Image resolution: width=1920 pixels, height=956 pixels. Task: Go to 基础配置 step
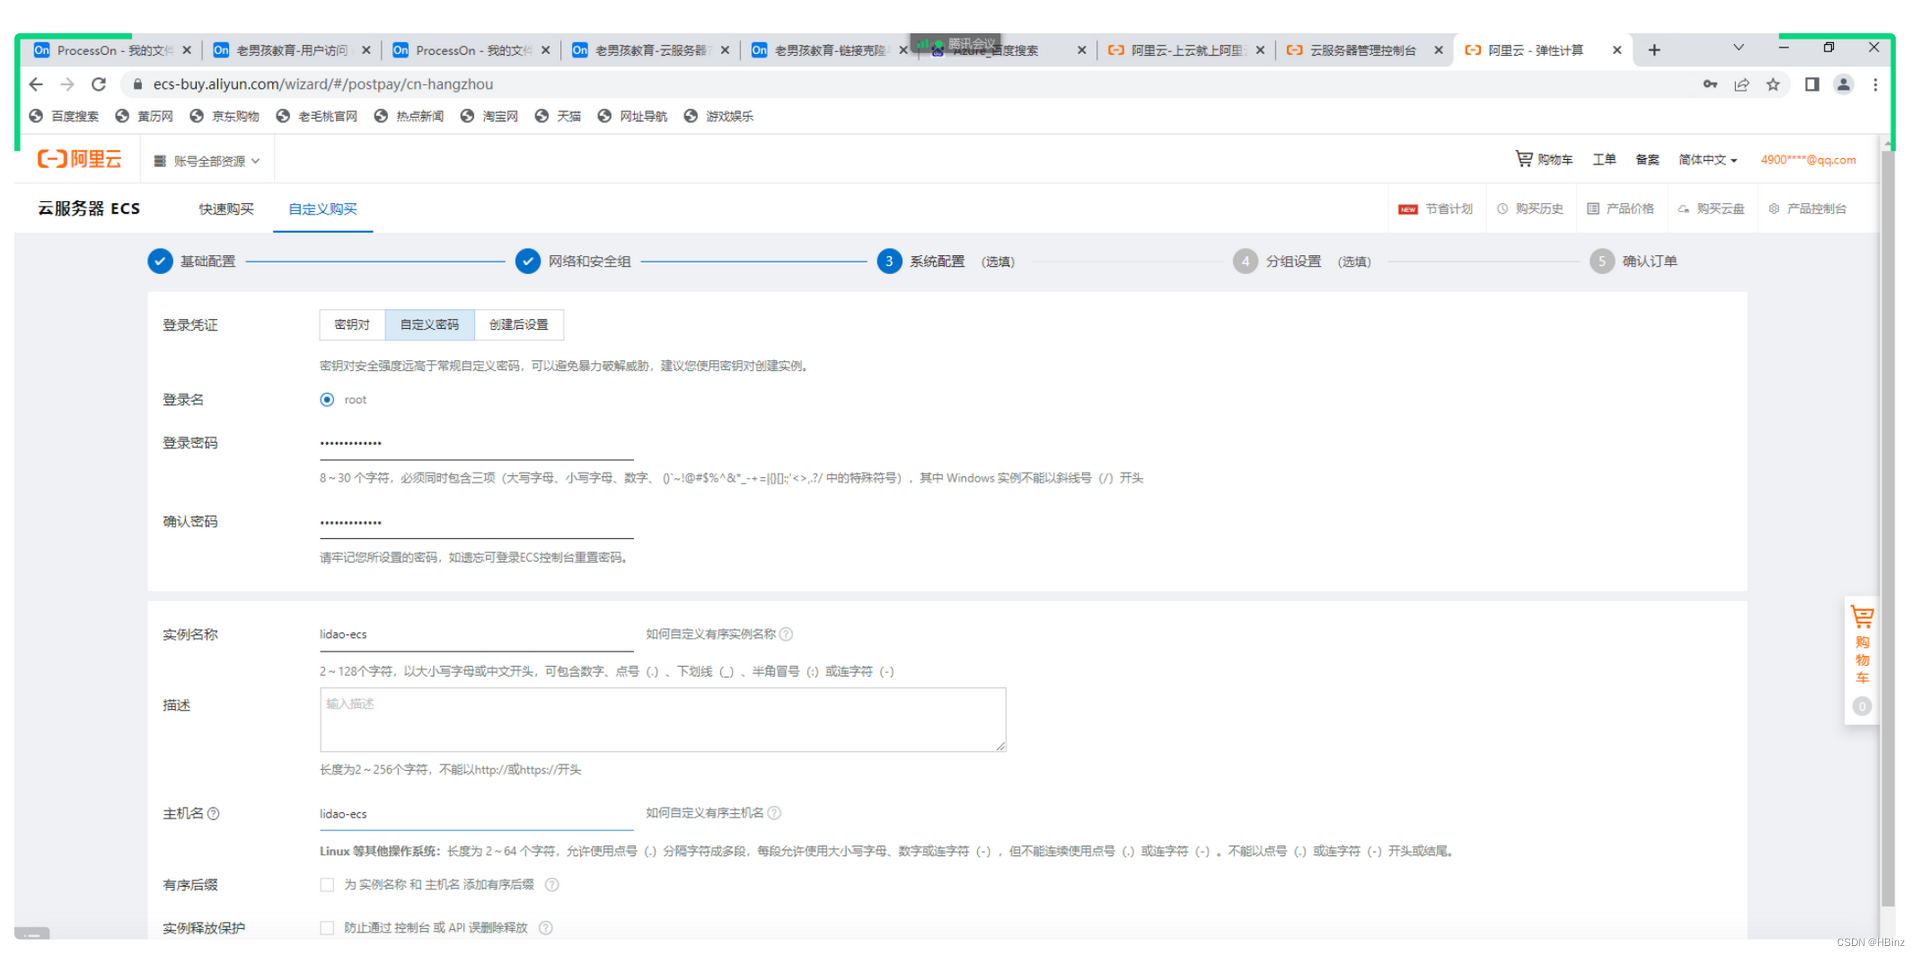[x=192, y=261]
